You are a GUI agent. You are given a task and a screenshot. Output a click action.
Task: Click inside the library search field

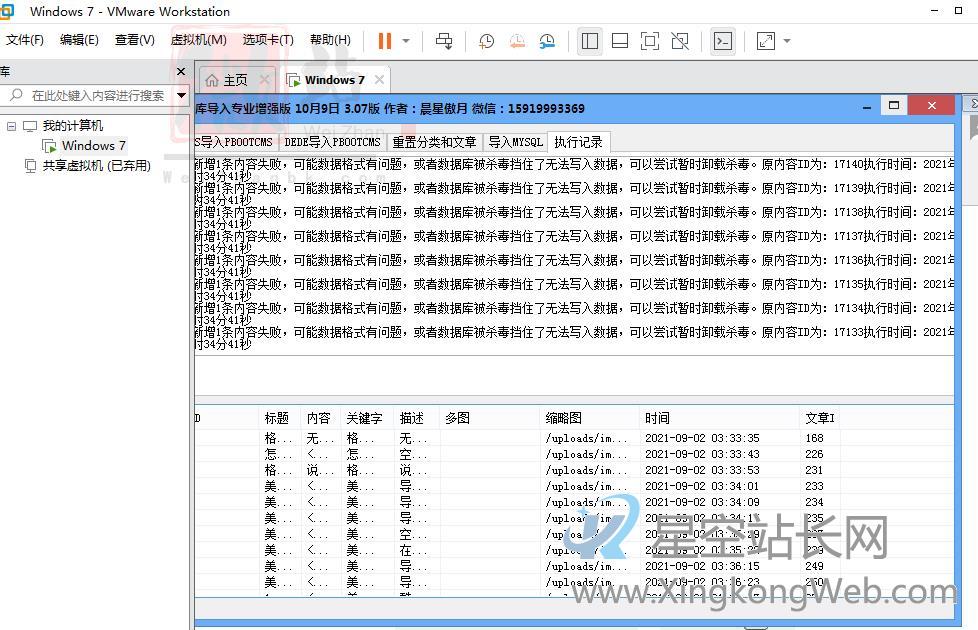[x=90, y=94]
